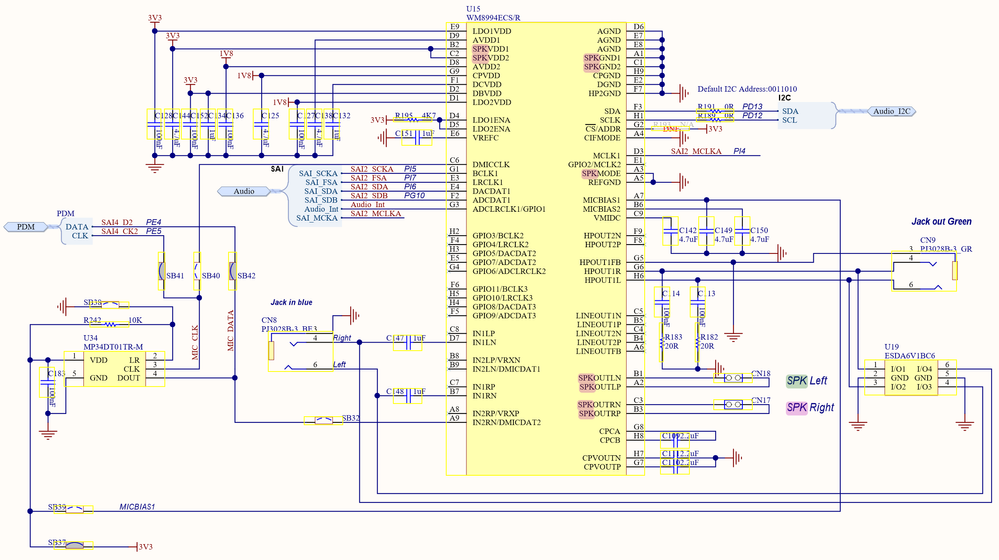Image resolution: width=999 pixels, height=560 pixels.
Task: Select the SB40 solder bridge symbol
Action: [197, 271]
